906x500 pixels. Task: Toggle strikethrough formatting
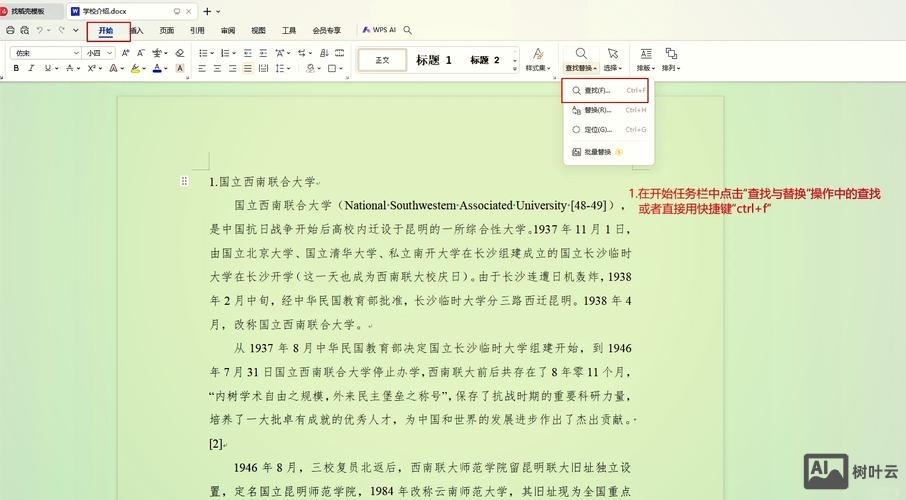pyautogui.click(x=69, y=68)
